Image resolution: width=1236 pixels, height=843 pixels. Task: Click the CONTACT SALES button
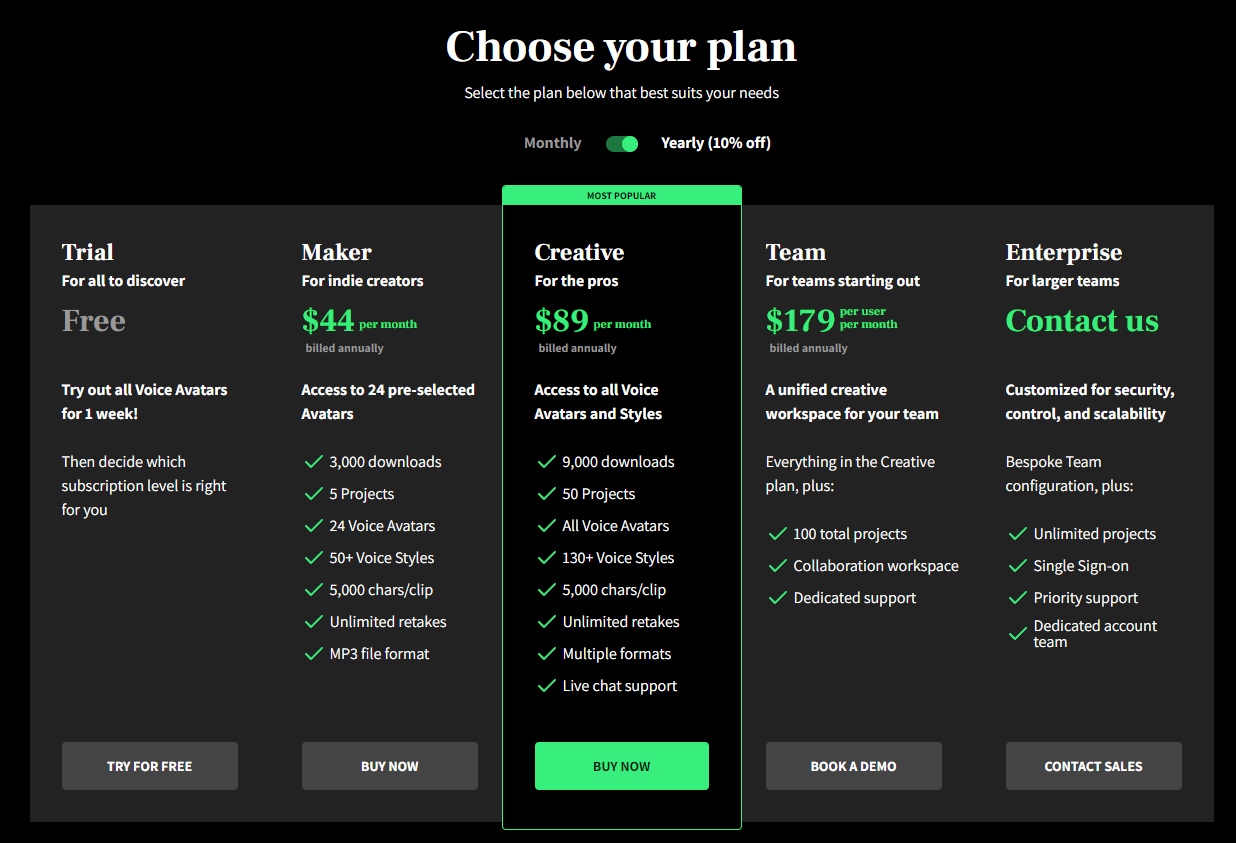click(x=1093, y=766)
